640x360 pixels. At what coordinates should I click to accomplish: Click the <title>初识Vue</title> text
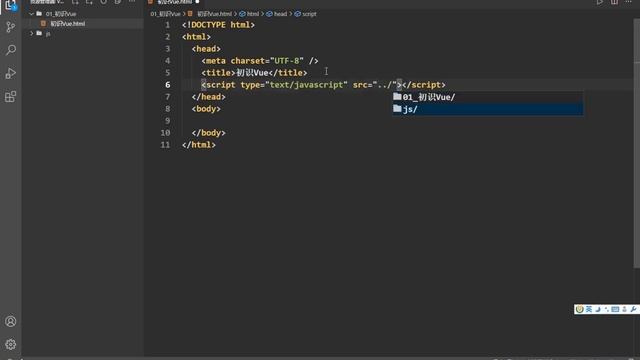coord(254,73)
